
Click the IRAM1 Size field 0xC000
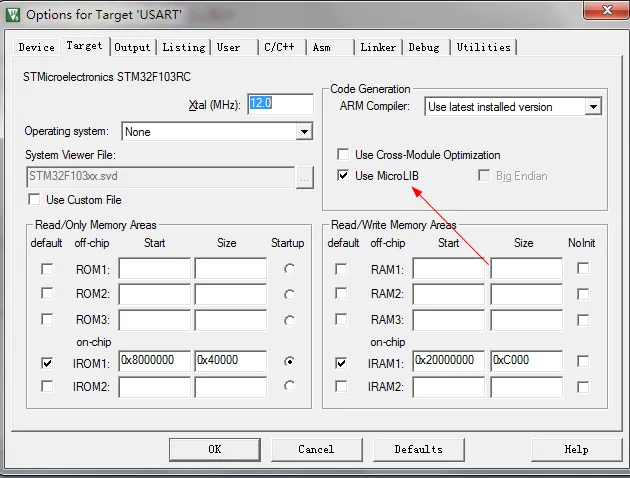coord(526,361)
